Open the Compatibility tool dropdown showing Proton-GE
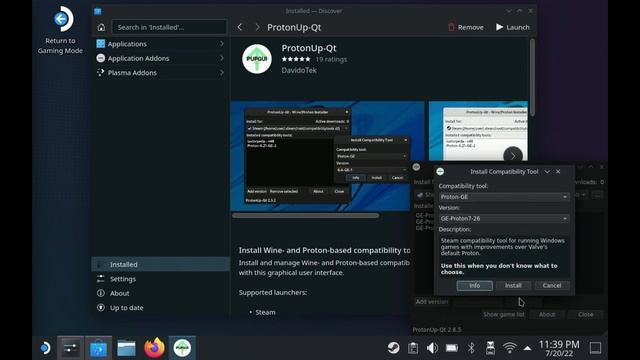 504,197
